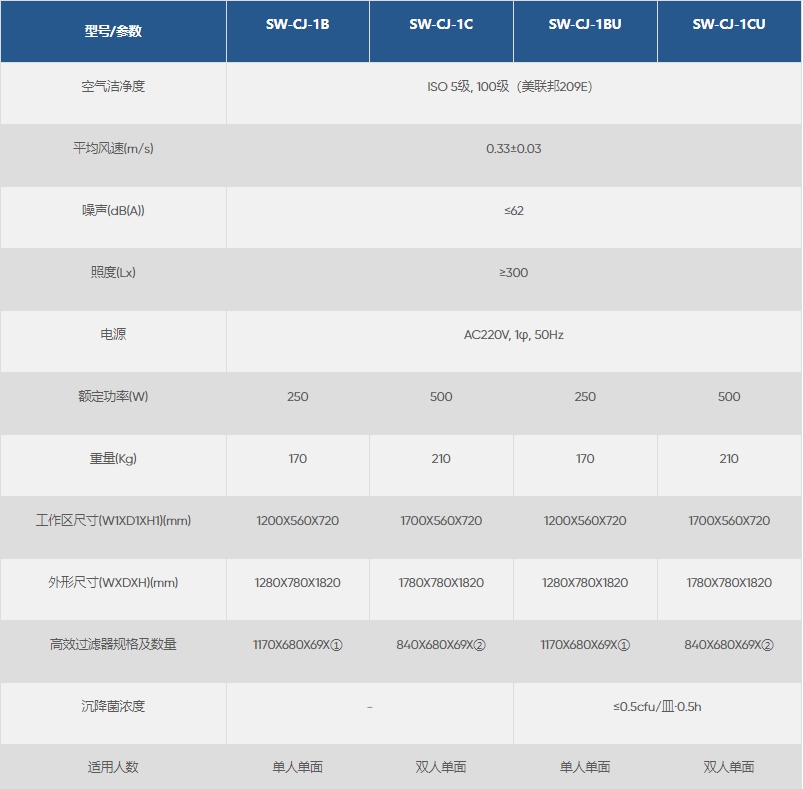Click the ≤0.5cfu/皿·0.5h value cell

point(657,707)
